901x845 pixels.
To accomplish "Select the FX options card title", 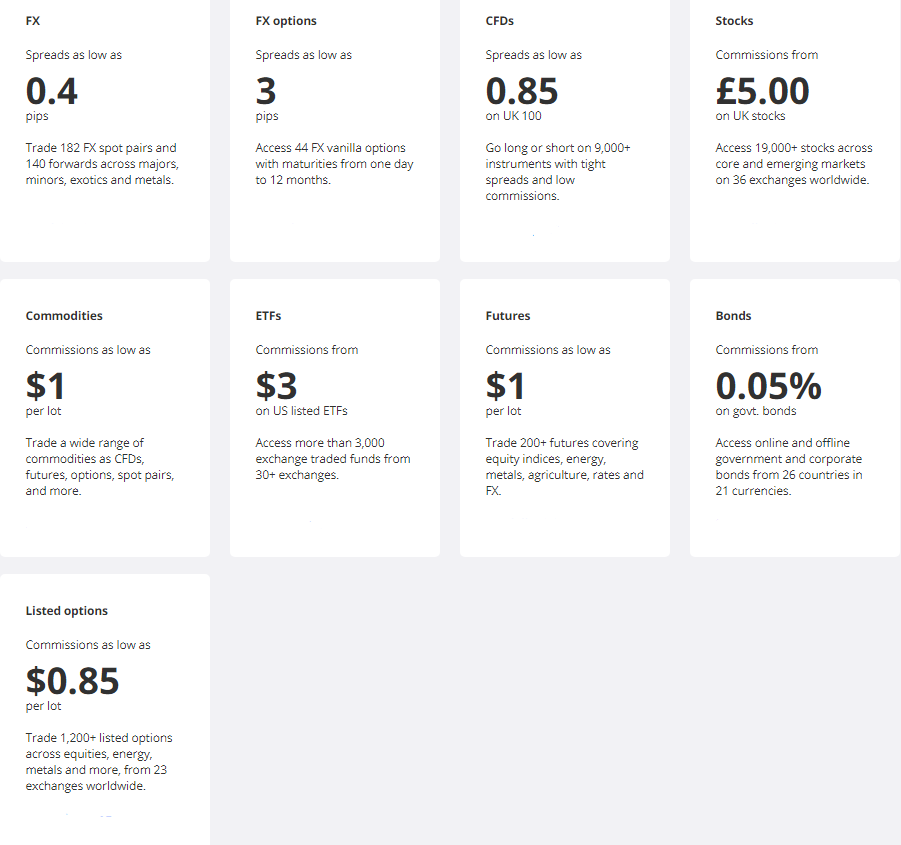I will coord(286,21).
